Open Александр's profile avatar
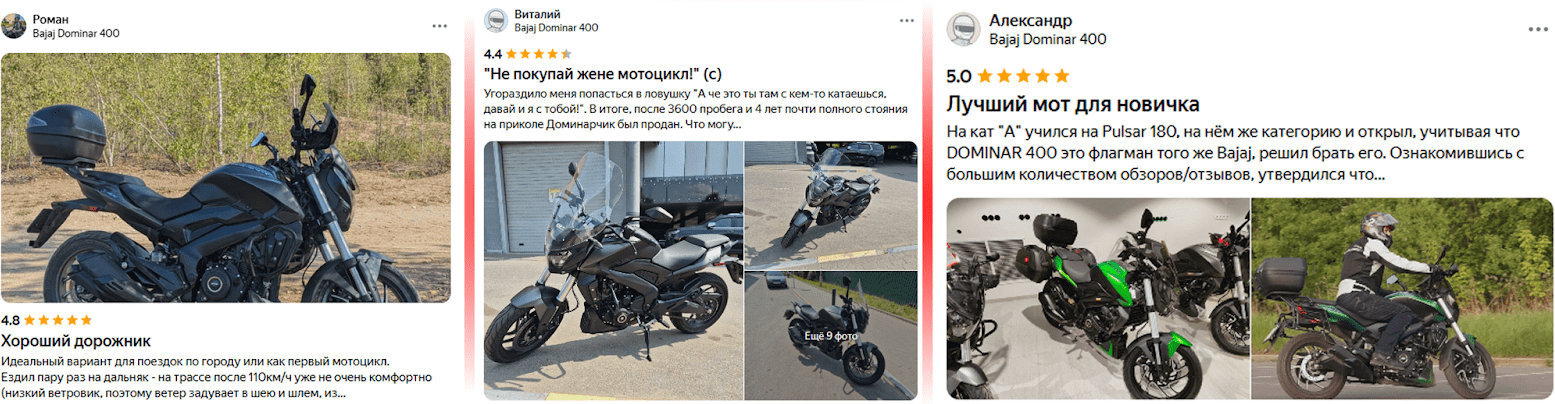The height and width of the screenshot is (404, 1555). (964, 29)
